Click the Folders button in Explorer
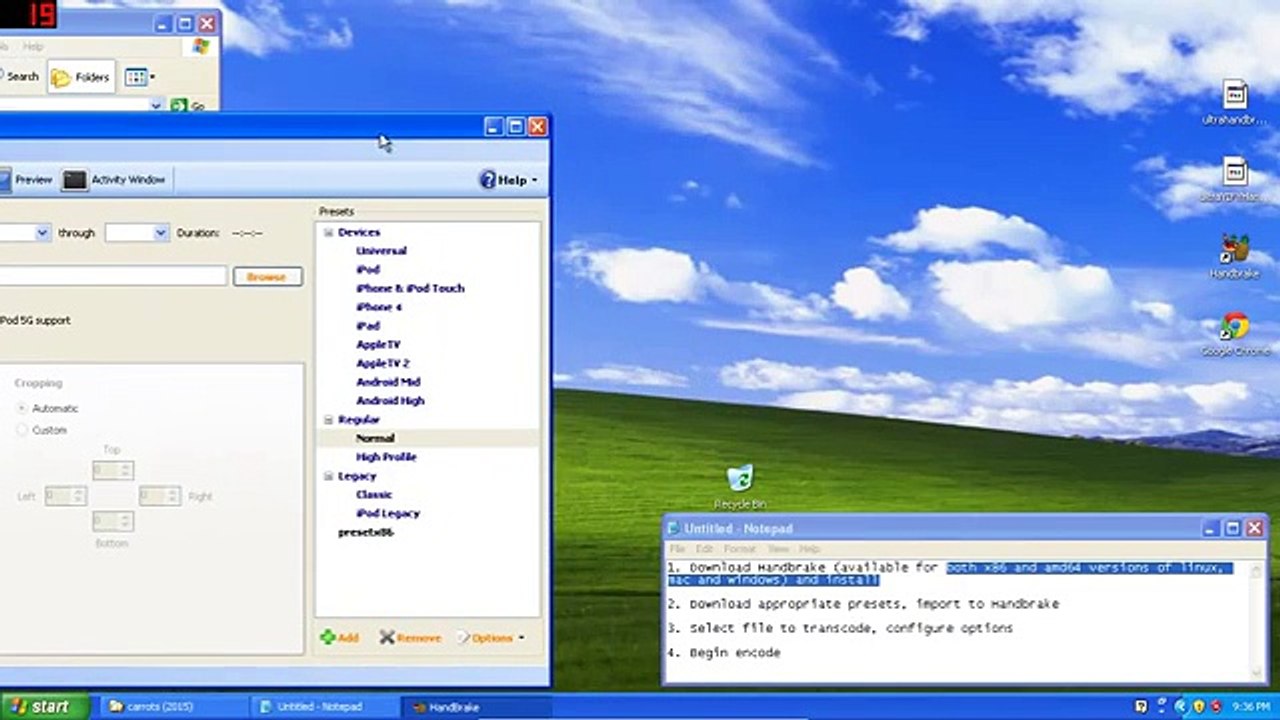Viewport: 1280px width, 720px height. 80,77
